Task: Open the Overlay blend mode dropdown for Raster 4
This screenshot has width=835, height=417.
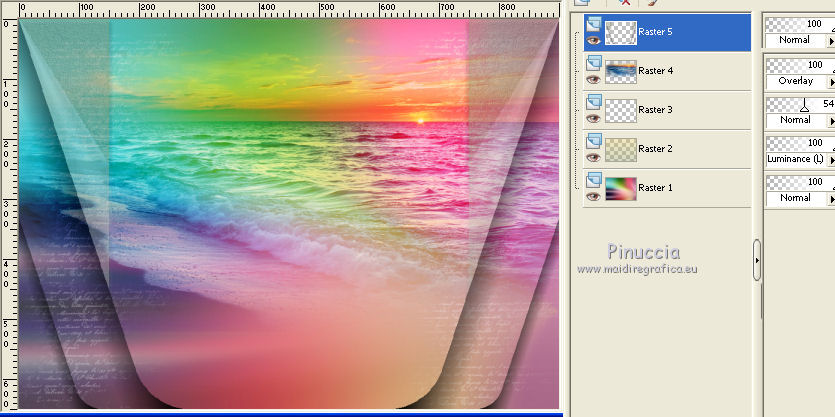Action: click(x=800, y=81)
